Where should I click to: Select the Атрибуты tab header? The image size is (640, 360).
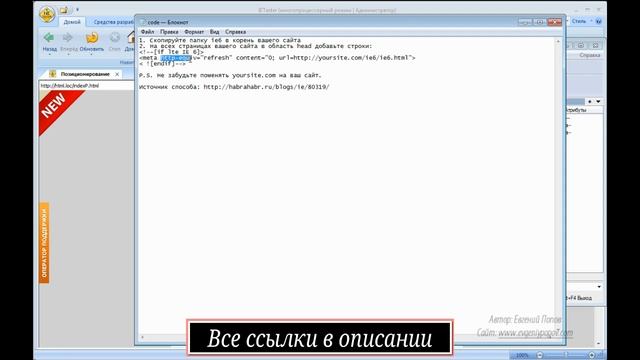(576, 110)
